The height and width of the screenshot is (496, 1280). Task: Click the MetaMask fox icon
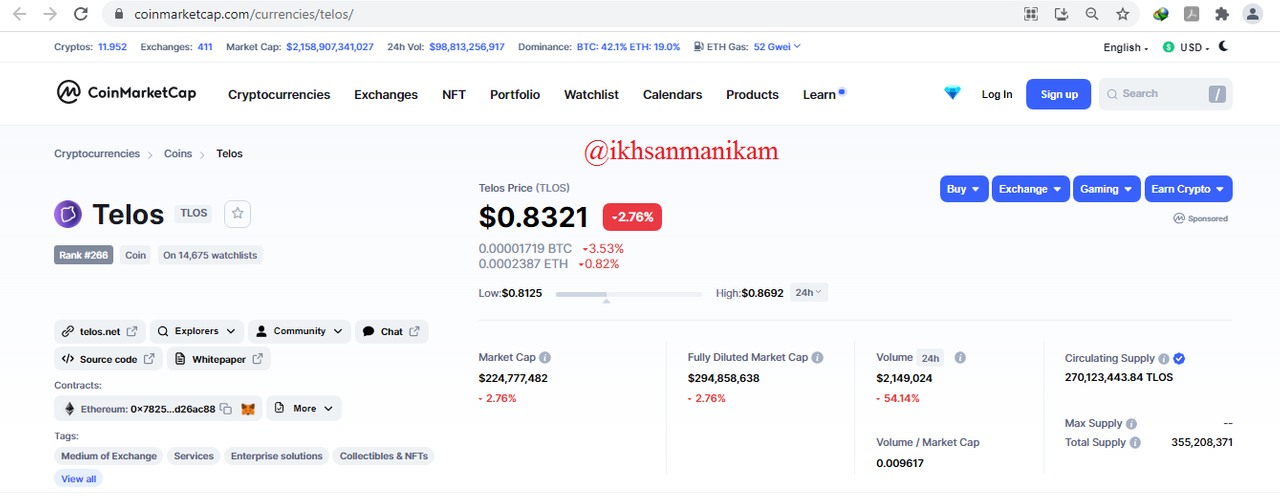pos(248,408)
